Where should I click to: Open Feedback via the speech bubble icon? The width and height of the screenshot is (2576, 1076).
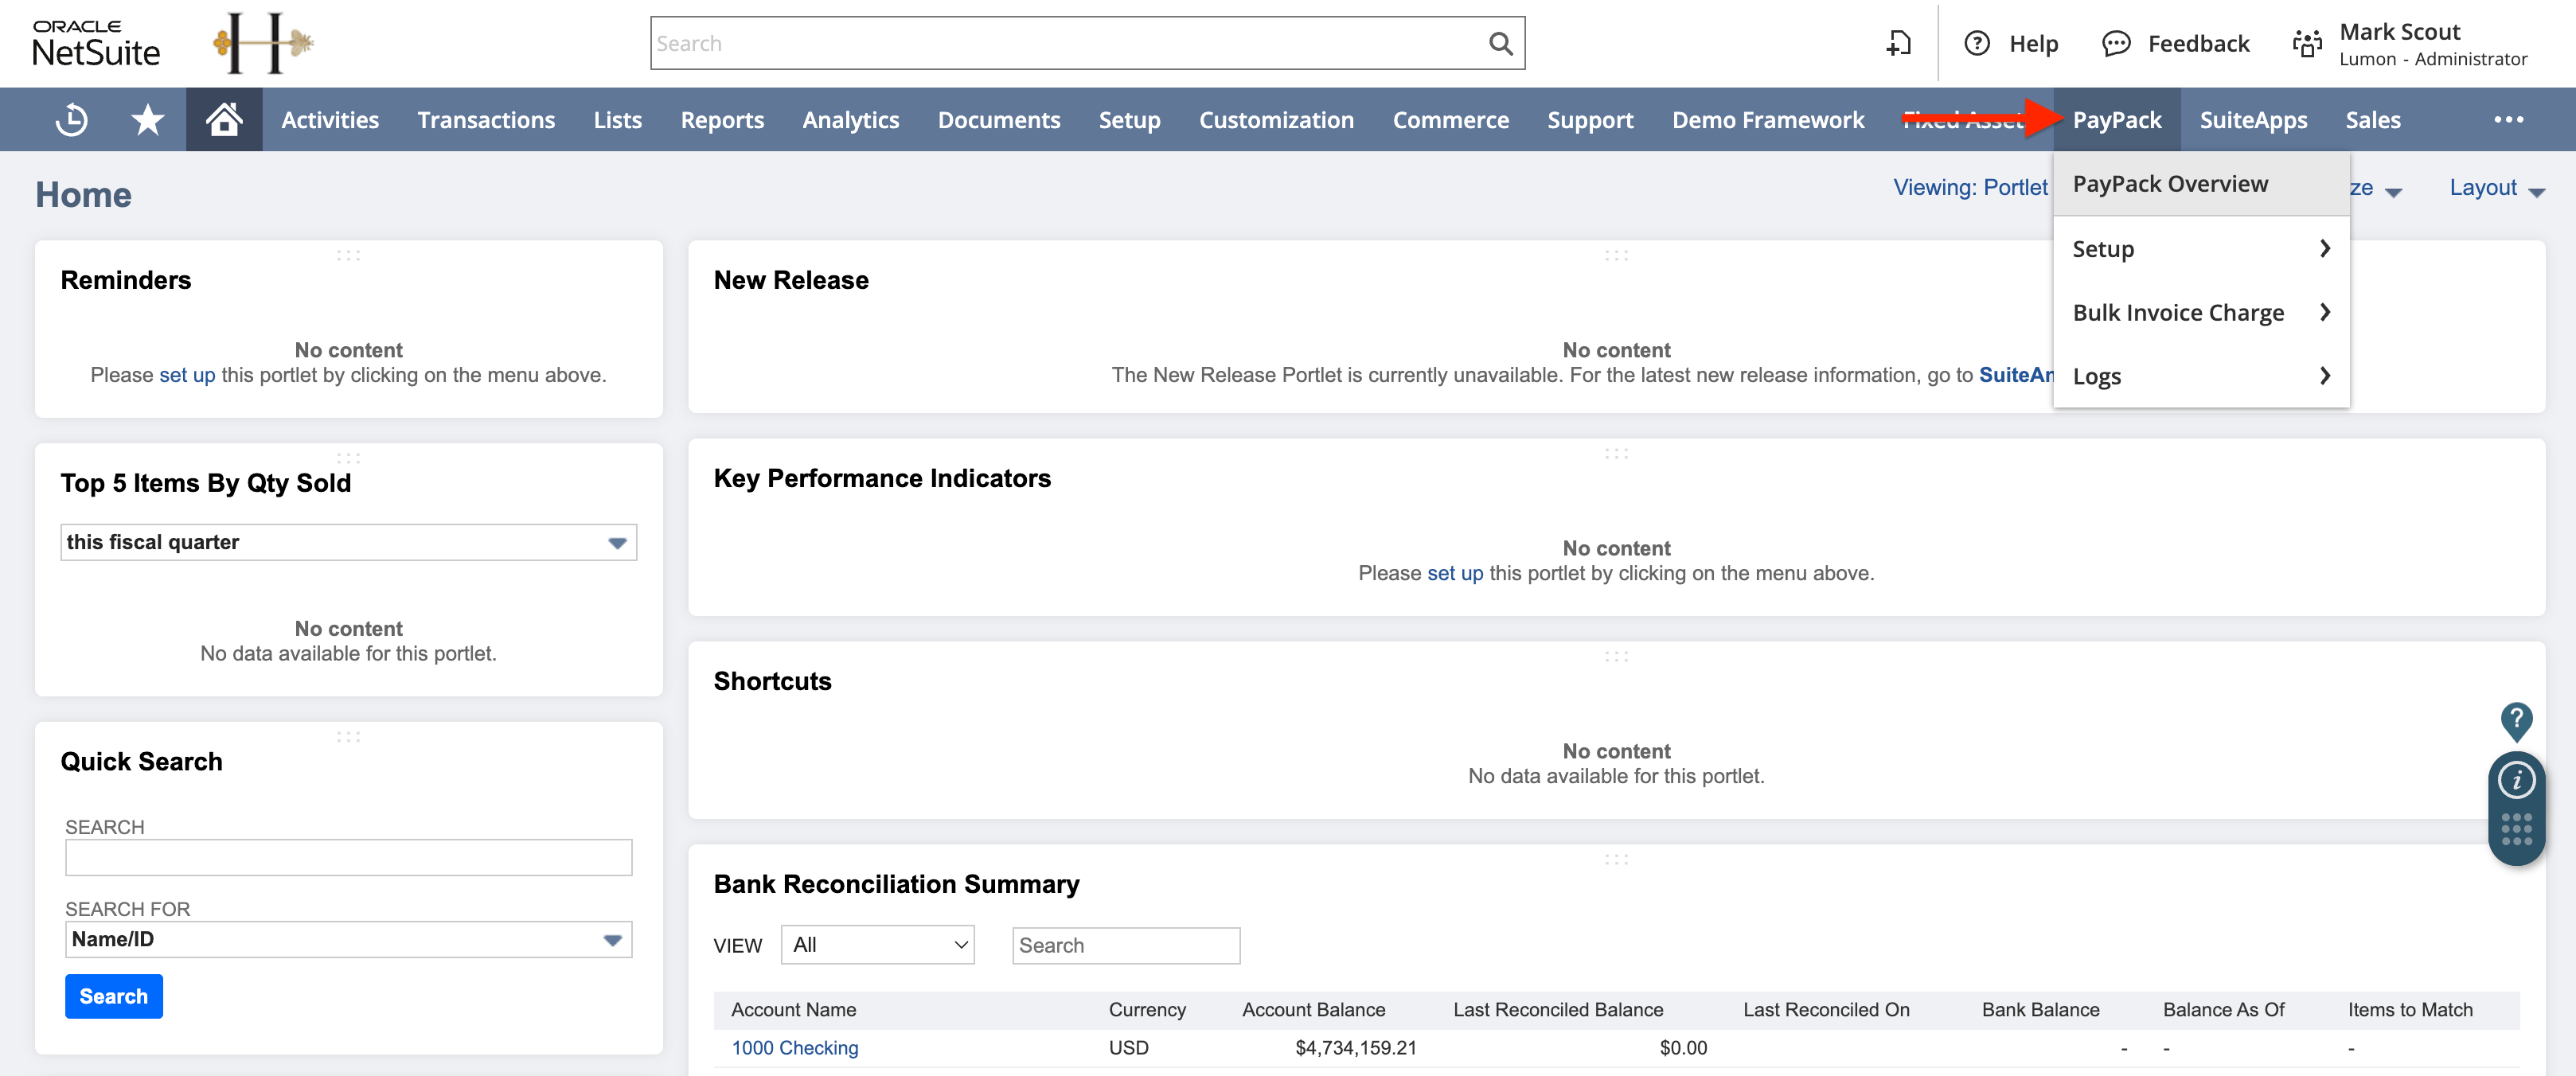point(2116,43)
